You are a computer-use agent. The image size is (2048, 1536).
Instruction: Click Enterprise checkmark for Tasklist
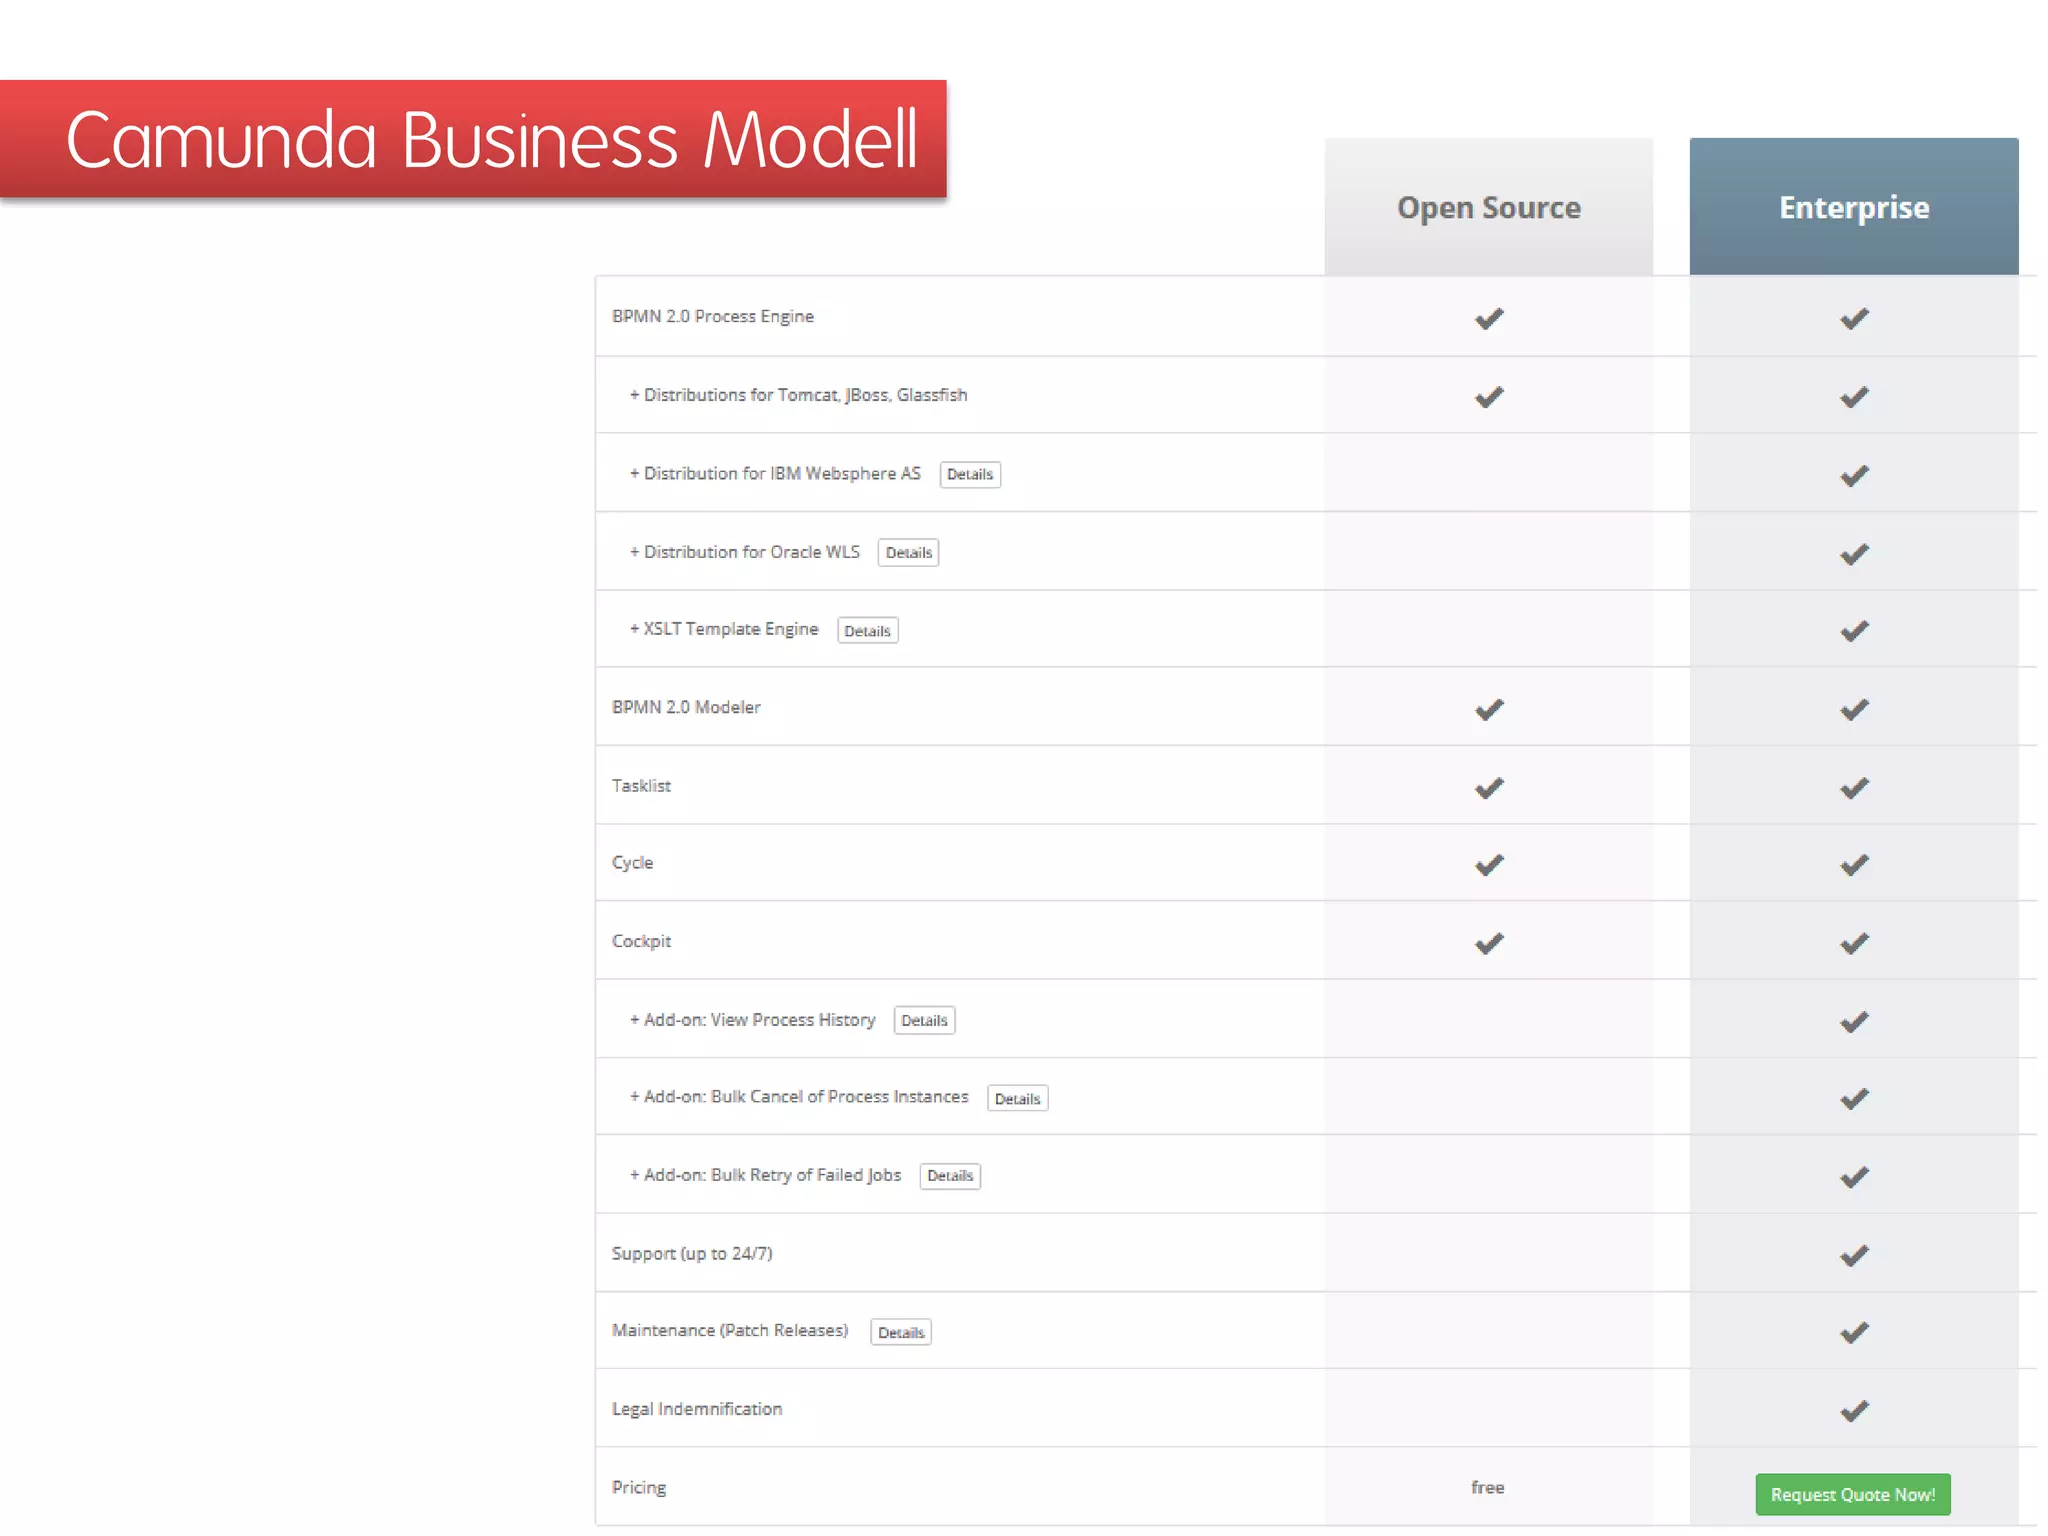point(1854,788)
